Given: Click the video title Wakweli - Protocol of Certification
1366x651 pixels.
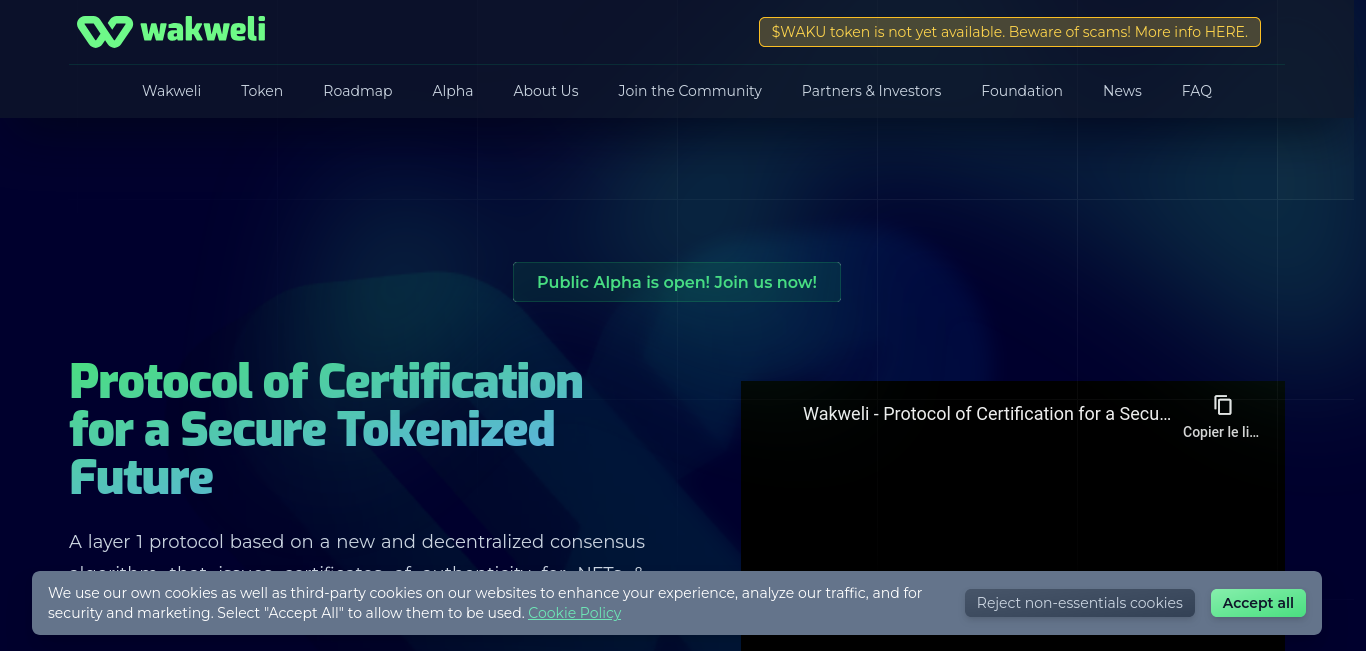Looking at the screenshot, I should click(987, 414).
